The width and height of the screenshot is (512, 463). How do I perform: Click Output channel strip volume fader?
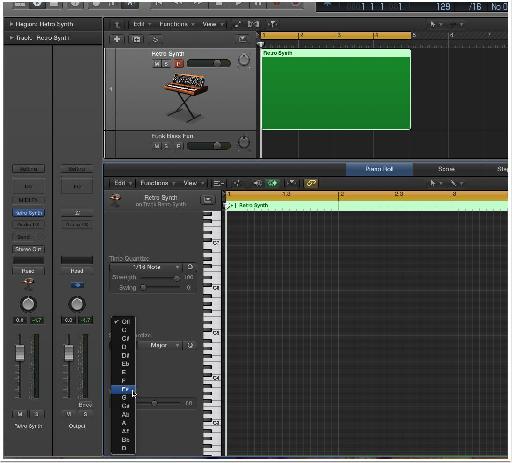[69, 353]
